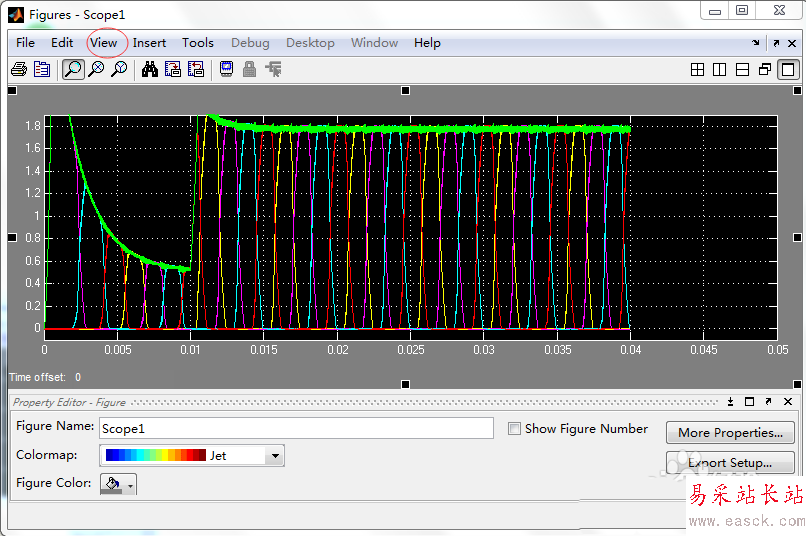Click the 1.8 y-axis tick label
Viewport: 806px width, 536px height.
33,126
